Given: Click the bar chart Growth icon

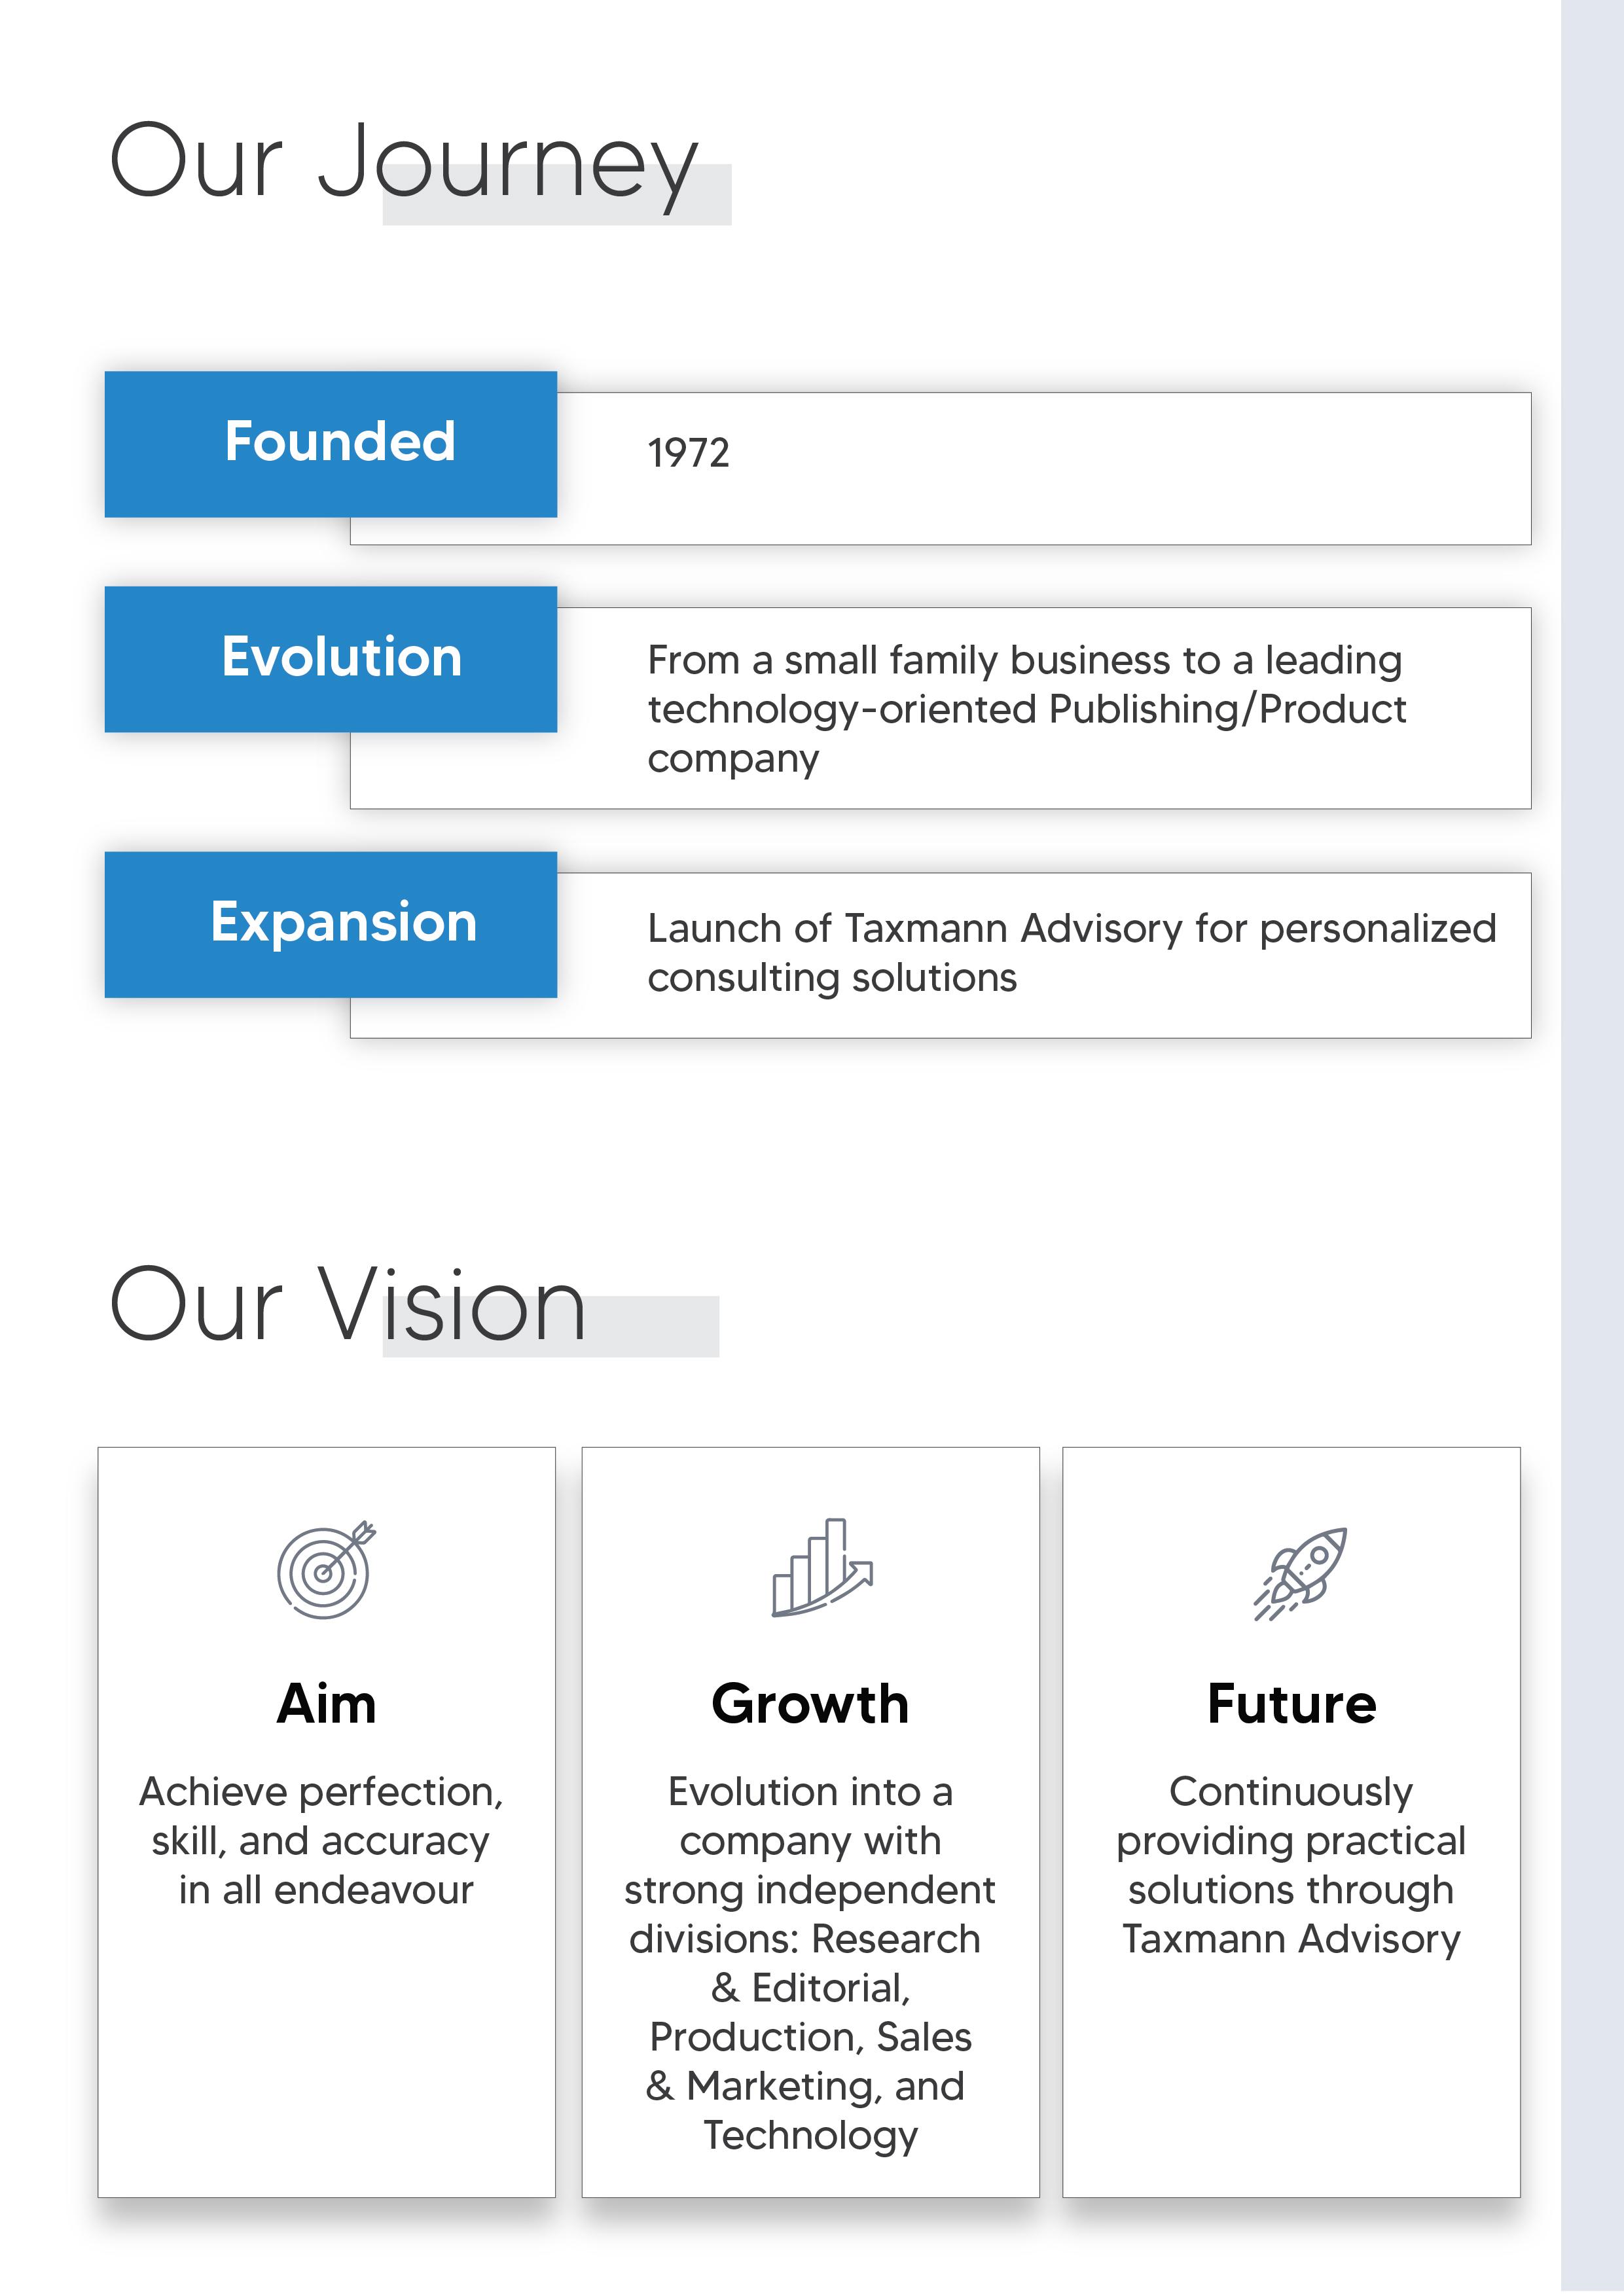Looking at the screenshot, I should pyautogui.click(x=822, y=1567).
